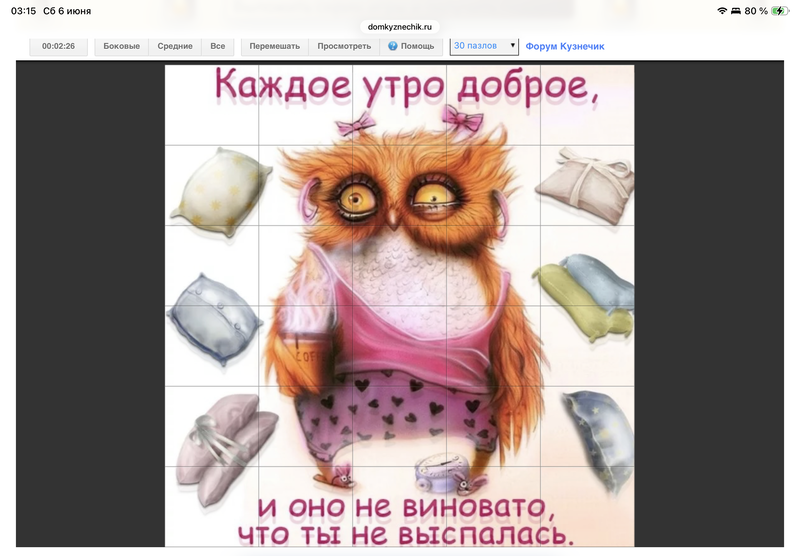Click the blue question mark help icon
The image size is (800, 556).
pyautogui.click(x=392, y=46)
